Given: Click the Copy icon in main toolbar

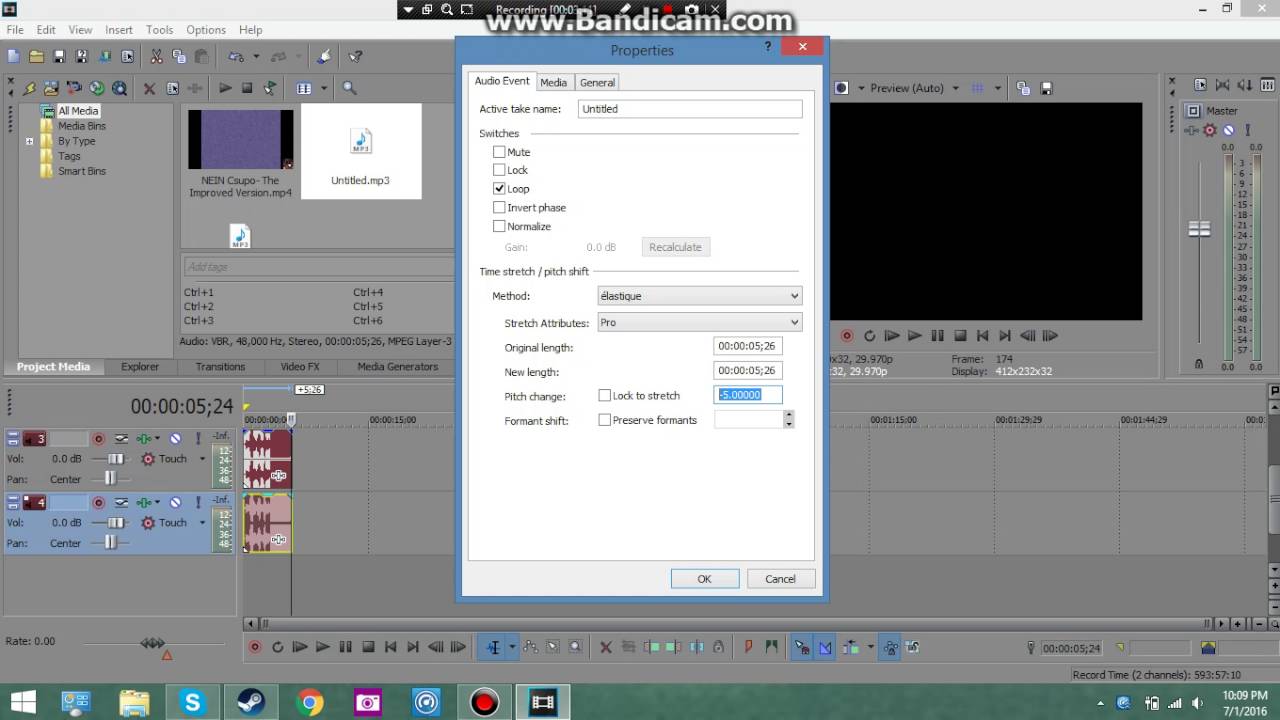Looking at the screenshot, I should click(x=179, y=57).
